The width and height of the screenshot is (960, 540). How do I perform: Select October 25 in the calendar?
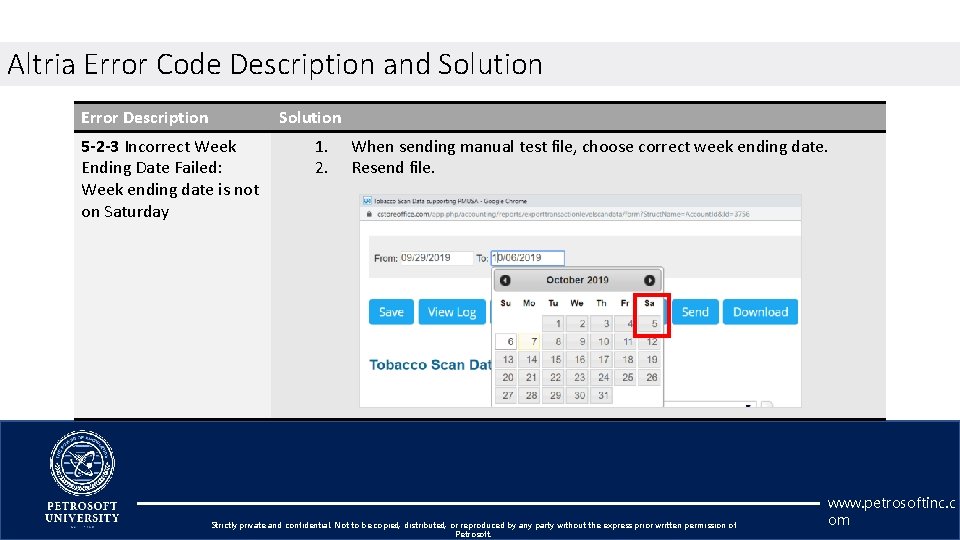(626, 377)
